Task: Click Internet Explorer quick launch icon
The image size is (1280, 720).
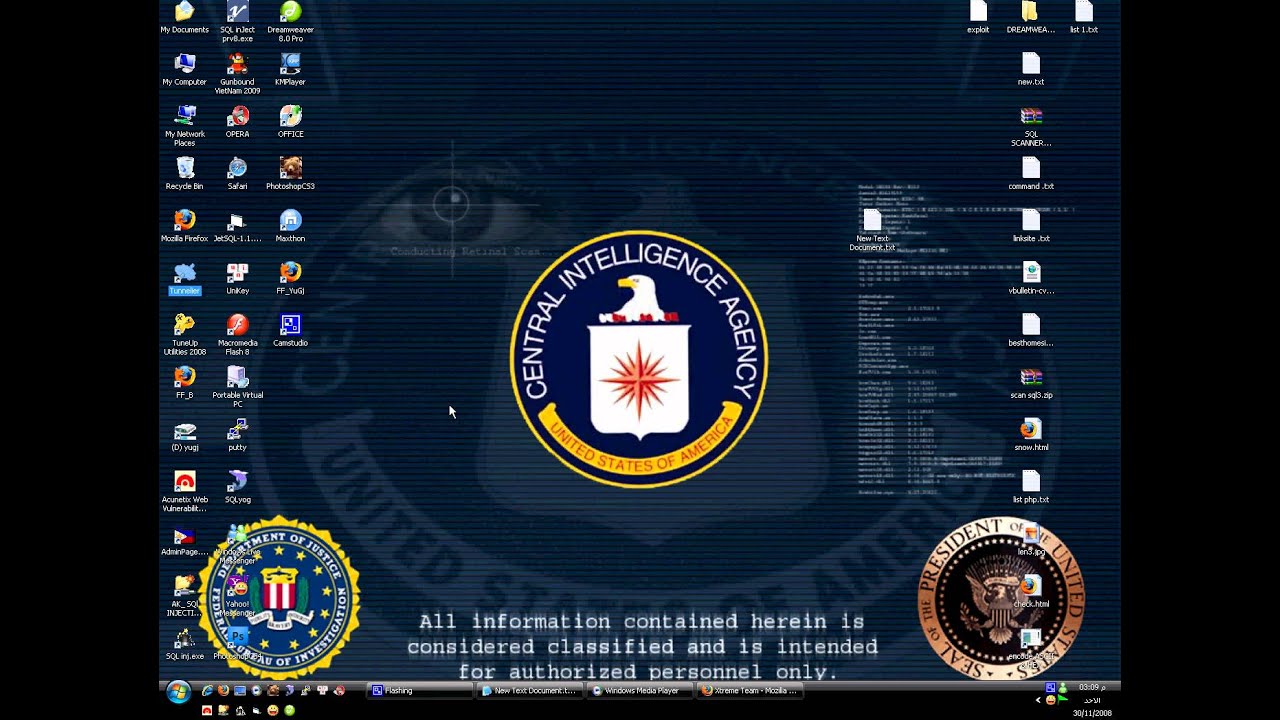Action: point(207,691)
